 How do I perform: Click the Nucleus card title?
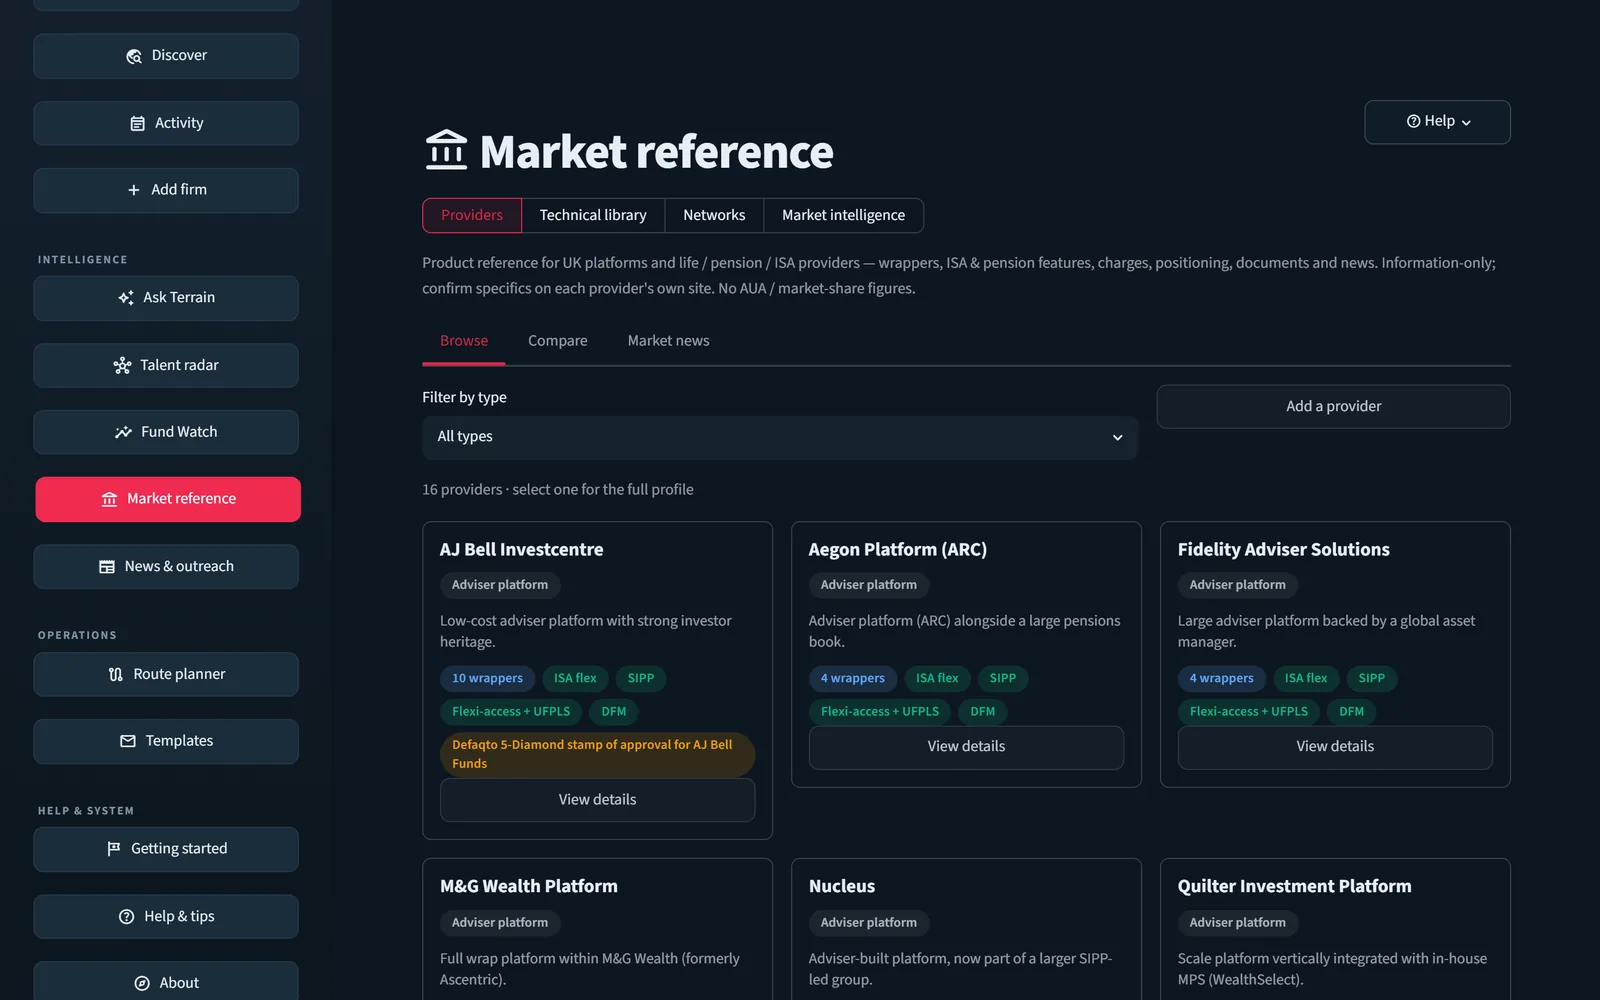coord(842,887)
